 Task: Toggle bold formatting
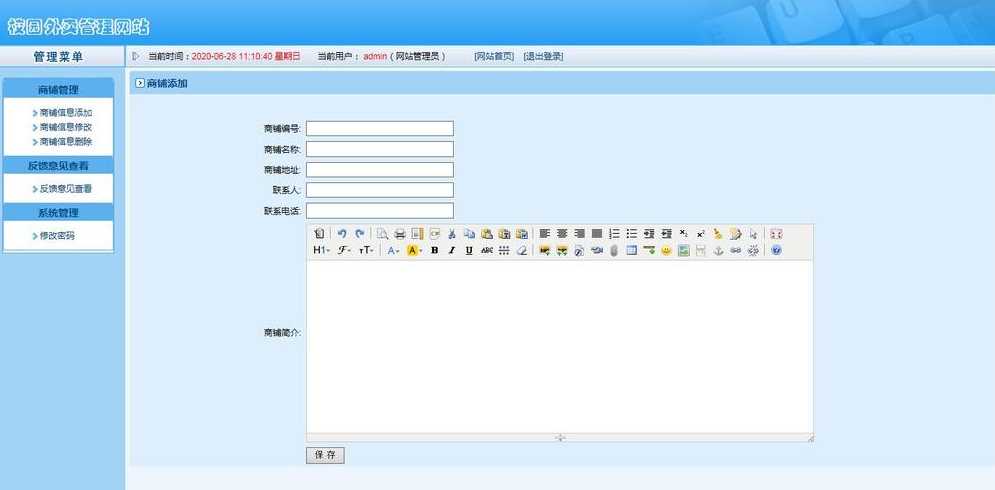tap(435, 251)
